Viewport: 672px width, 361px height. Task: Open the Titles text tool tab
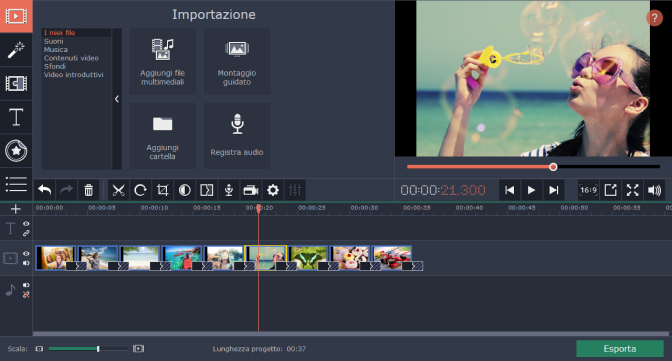pyautogui.click(x=16, y=117)
